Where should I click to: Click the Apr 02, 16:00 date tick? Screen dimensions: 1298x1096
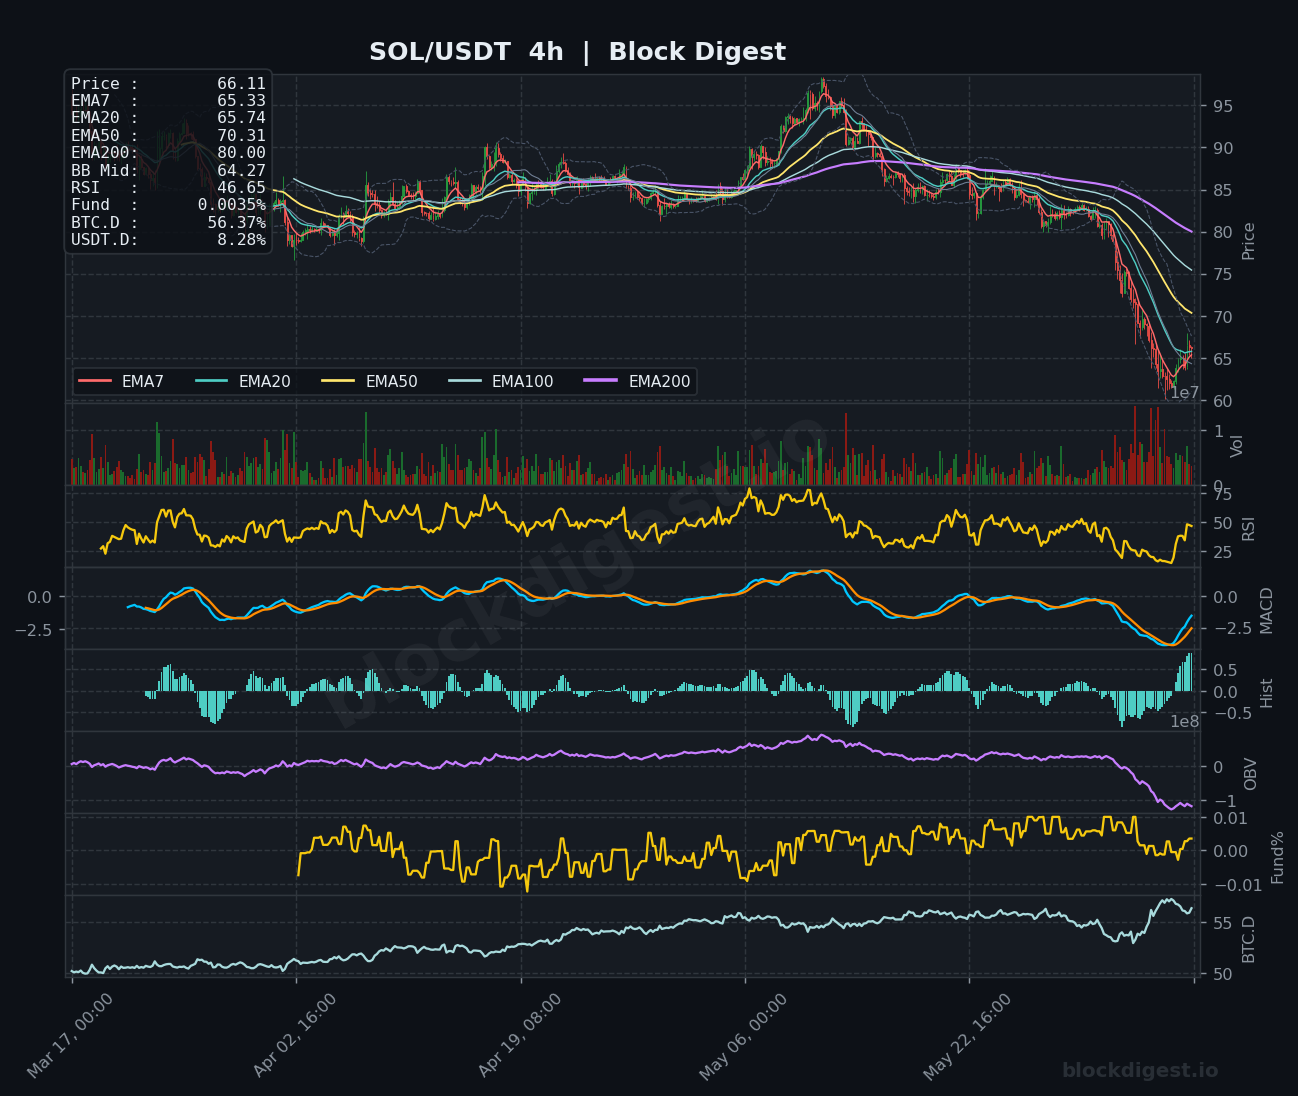coord(295,1036)
